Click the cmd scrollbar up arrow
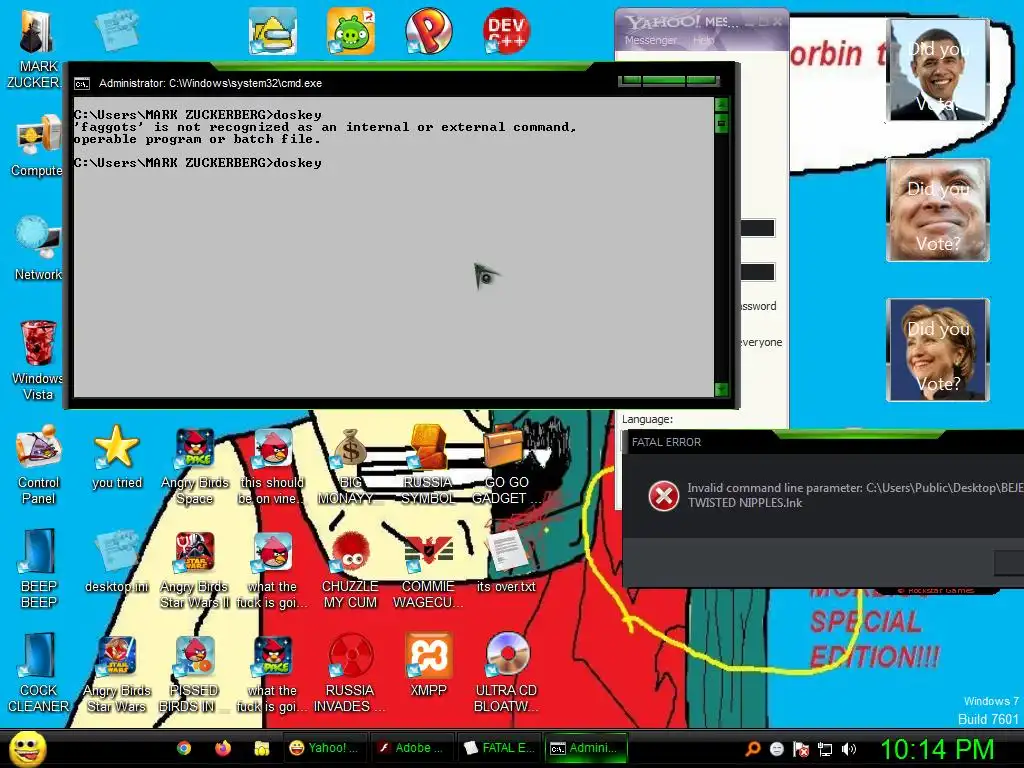The image size is (1024, 768). pos(722,104)
